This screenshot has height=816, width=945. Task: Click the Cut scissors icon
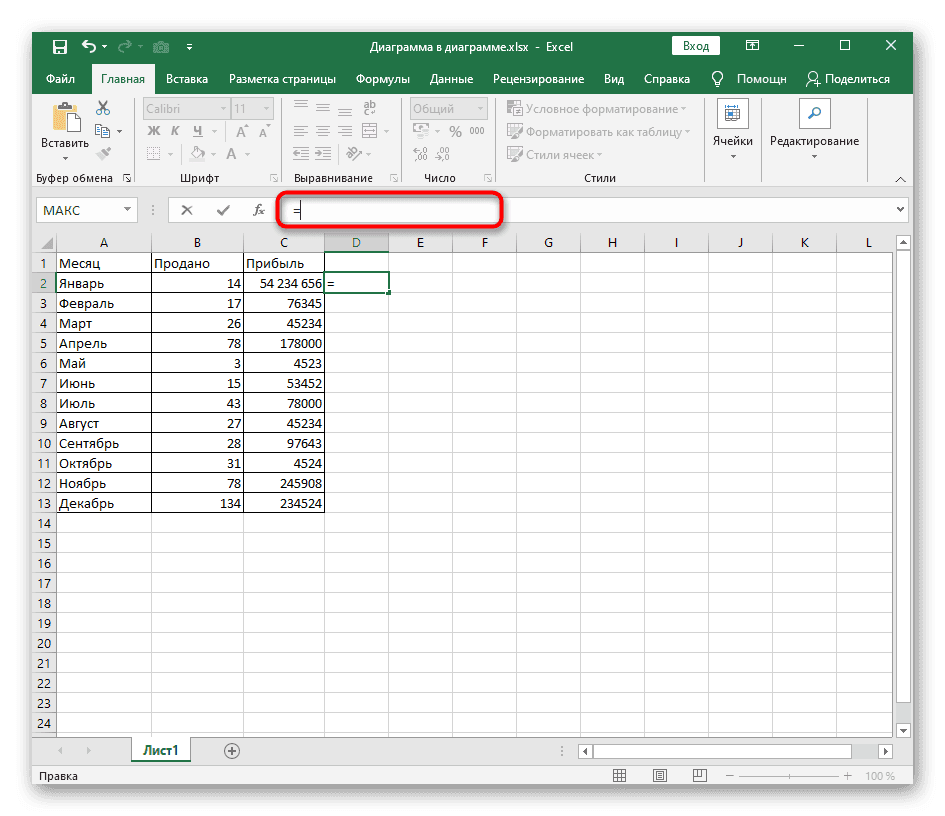pyautogui.click(x=102, y=108)
